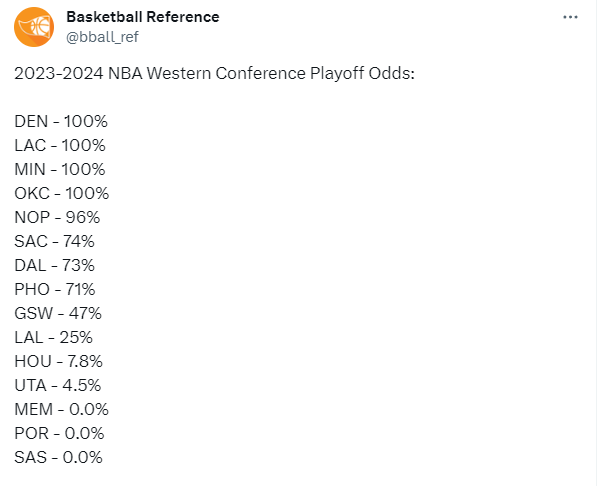This screenshot has width=599, height=486.
Task: Click the @bball_ref handle
Action: coord(102,37)
